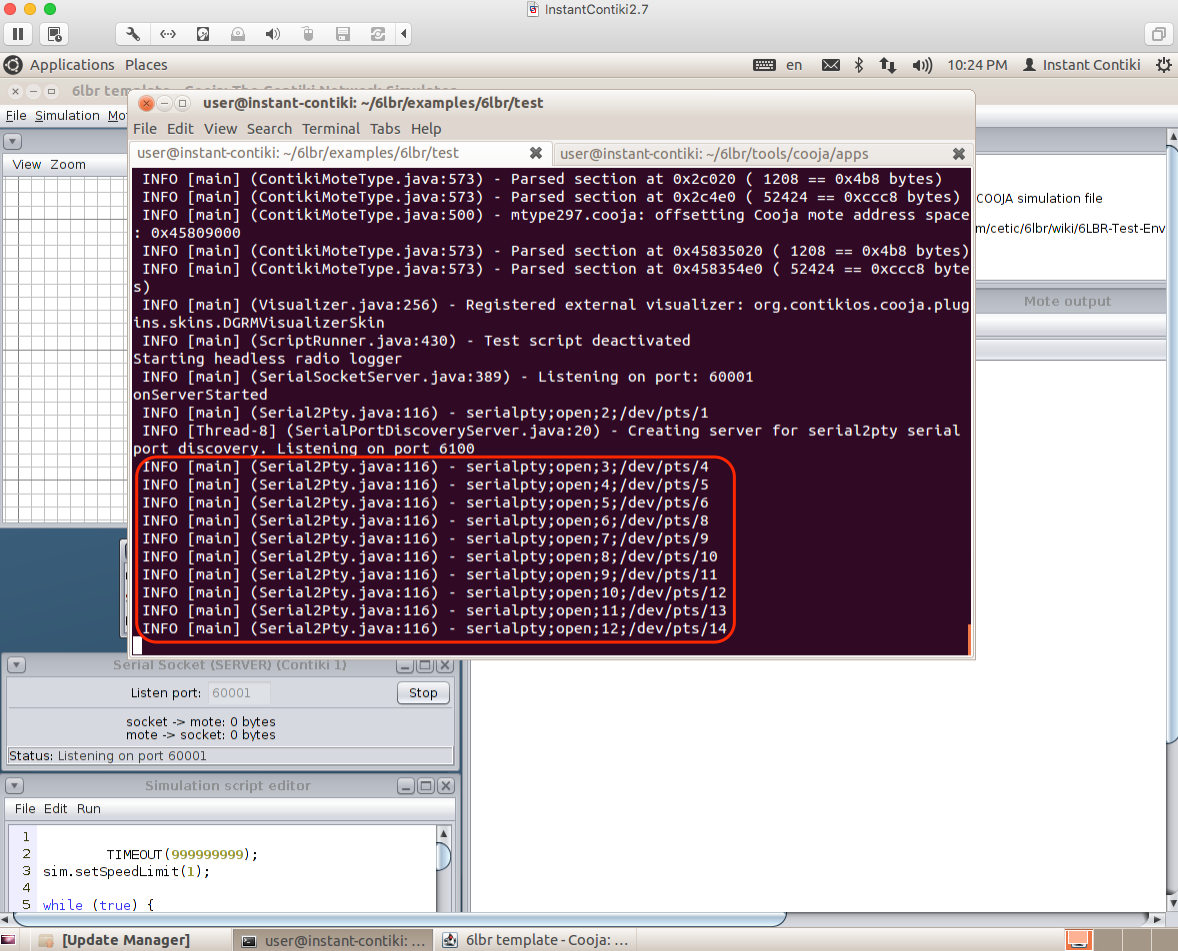The height and width of the screenshot is (951, 1178).
Task: Switch to the ~/6lbr/tools/cooja/apps tab
Action: pyautogui.click(x=714, y=153)
